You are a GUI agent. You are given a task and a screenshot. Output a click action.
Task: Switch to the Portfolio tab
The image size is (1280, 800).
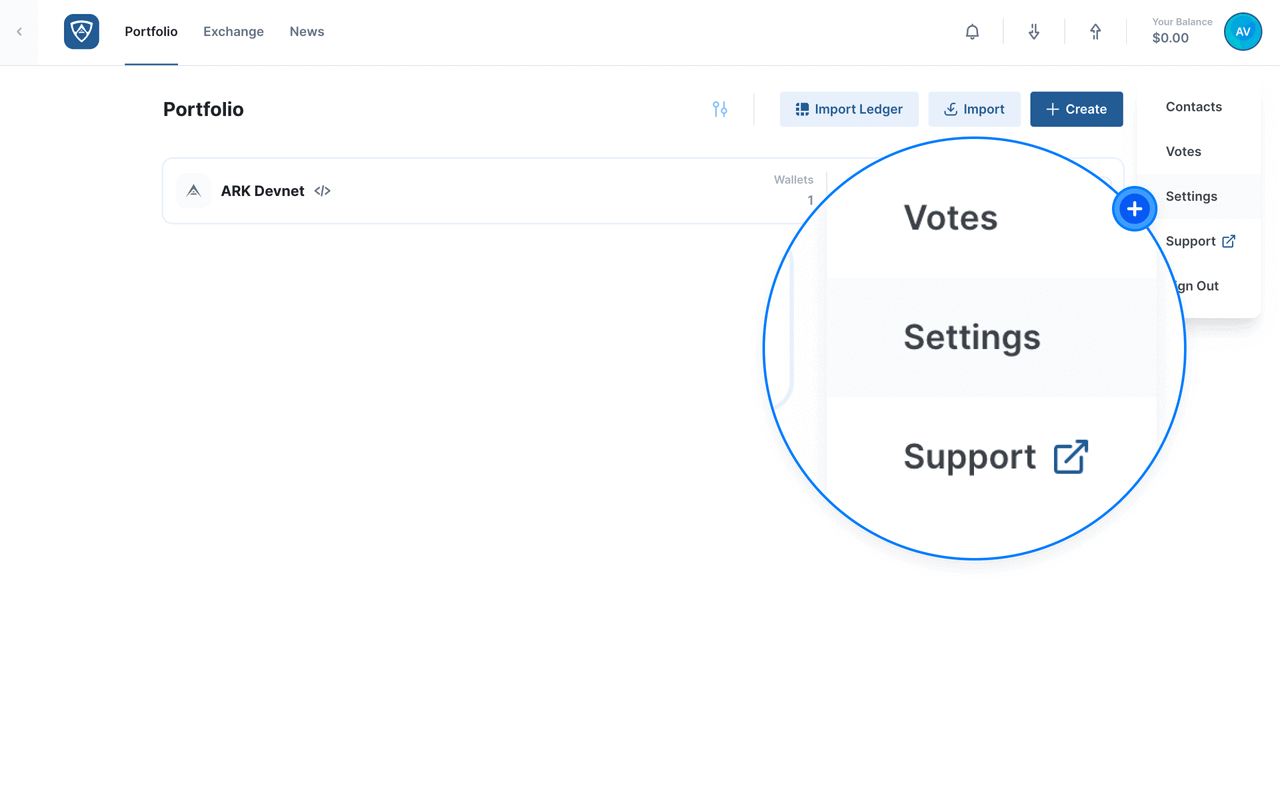(151, 32)
